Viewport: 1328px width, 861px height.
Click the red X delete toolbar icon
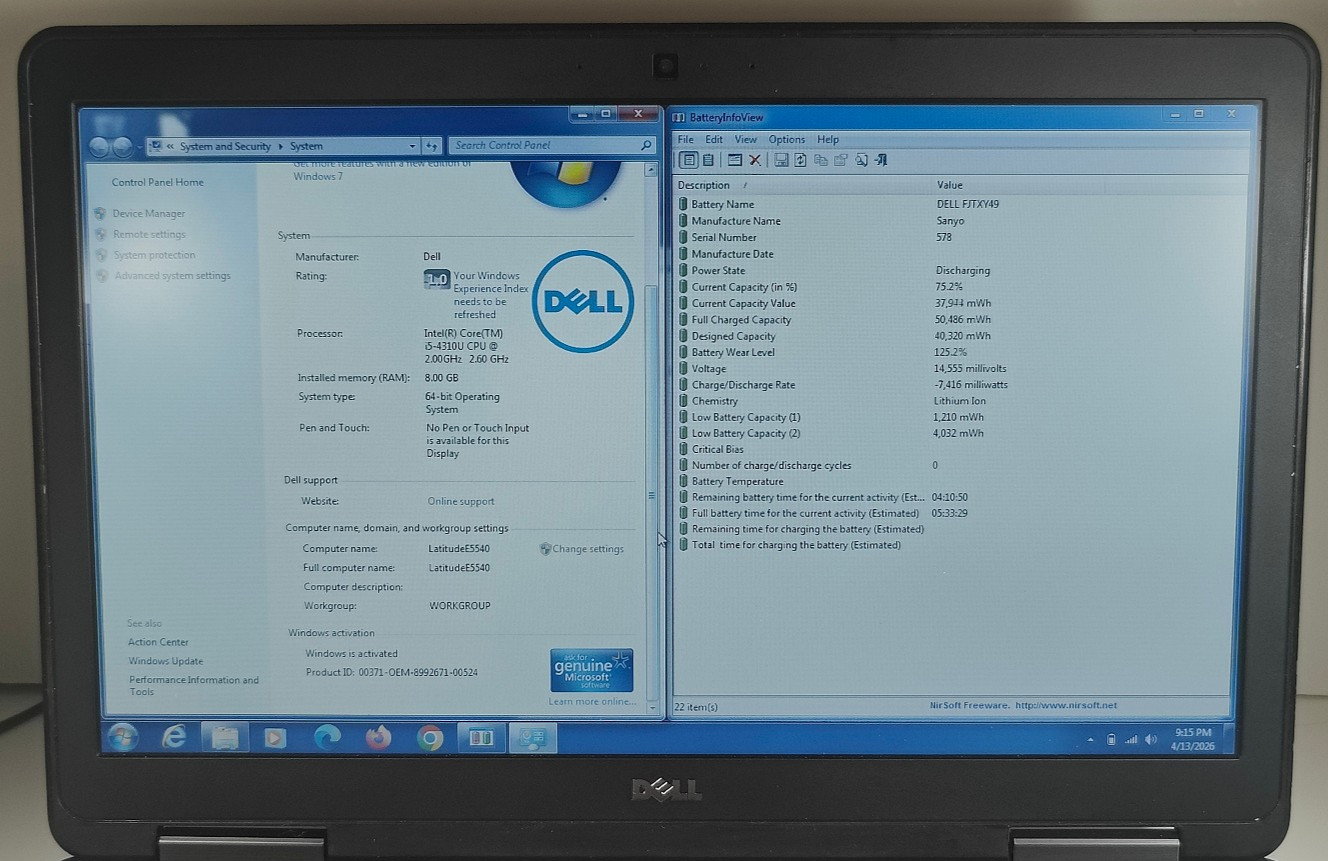coord(755,160)
